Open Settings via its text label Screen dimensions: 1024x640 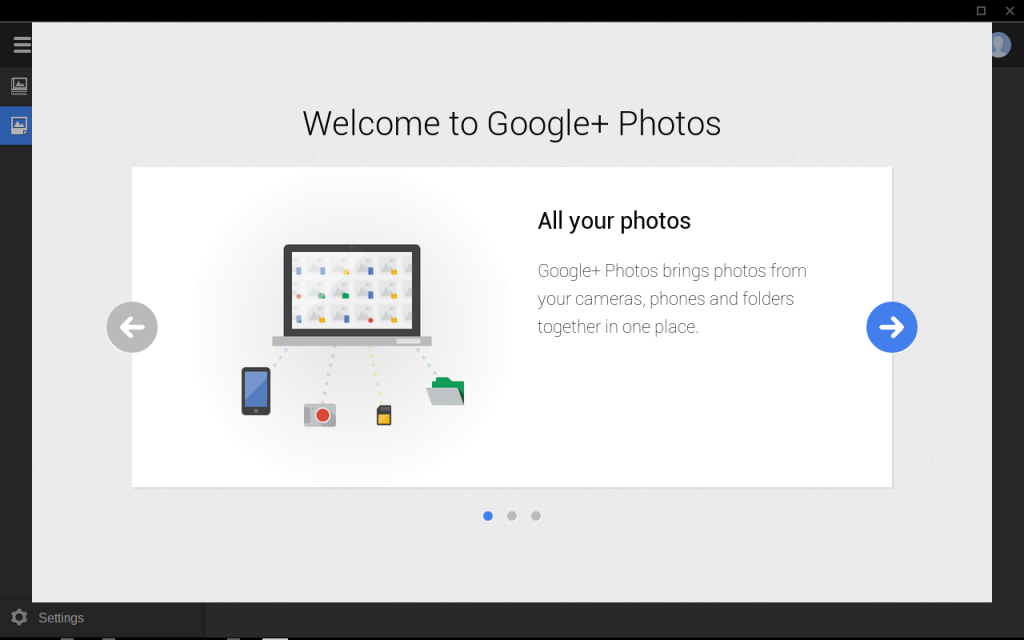(x=61, y=618)
